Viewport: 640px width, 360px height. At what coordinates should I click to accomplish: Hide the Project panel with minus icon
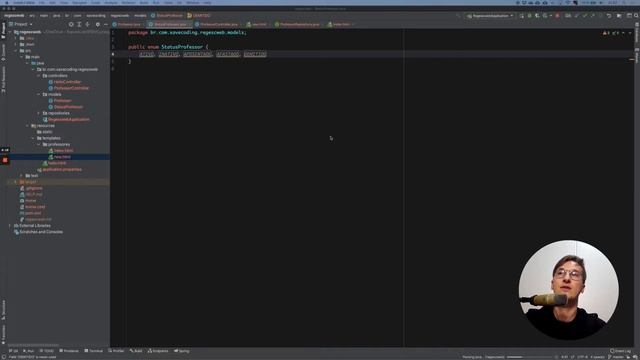click(106, 24)
